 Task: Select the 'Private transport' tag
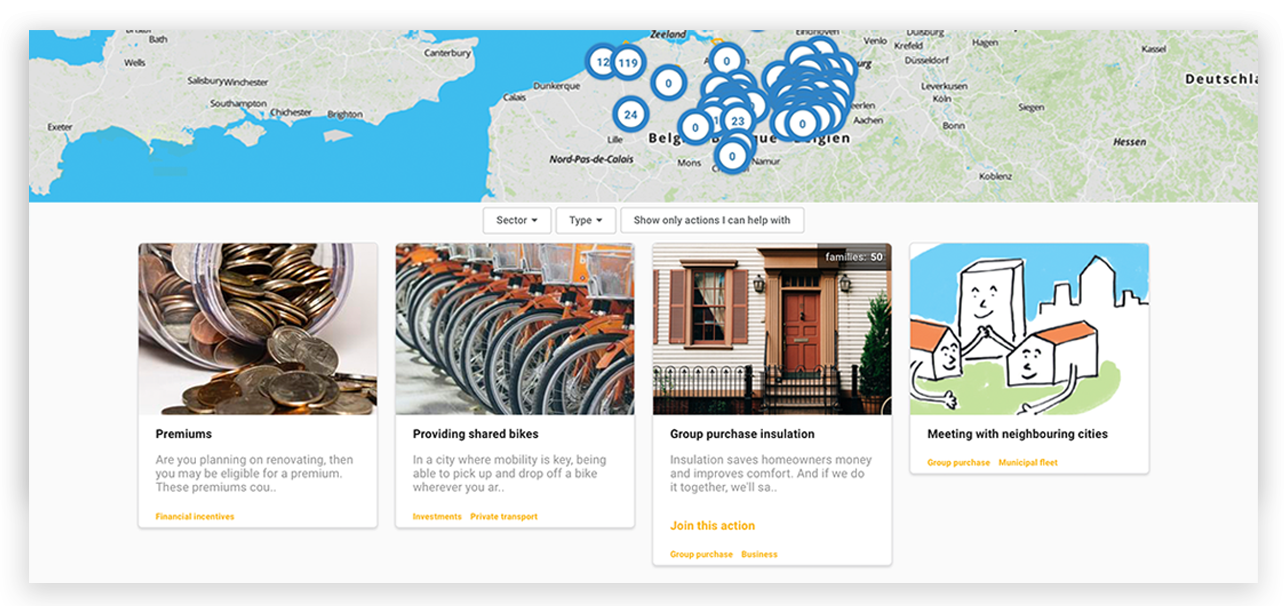(504, 517)
